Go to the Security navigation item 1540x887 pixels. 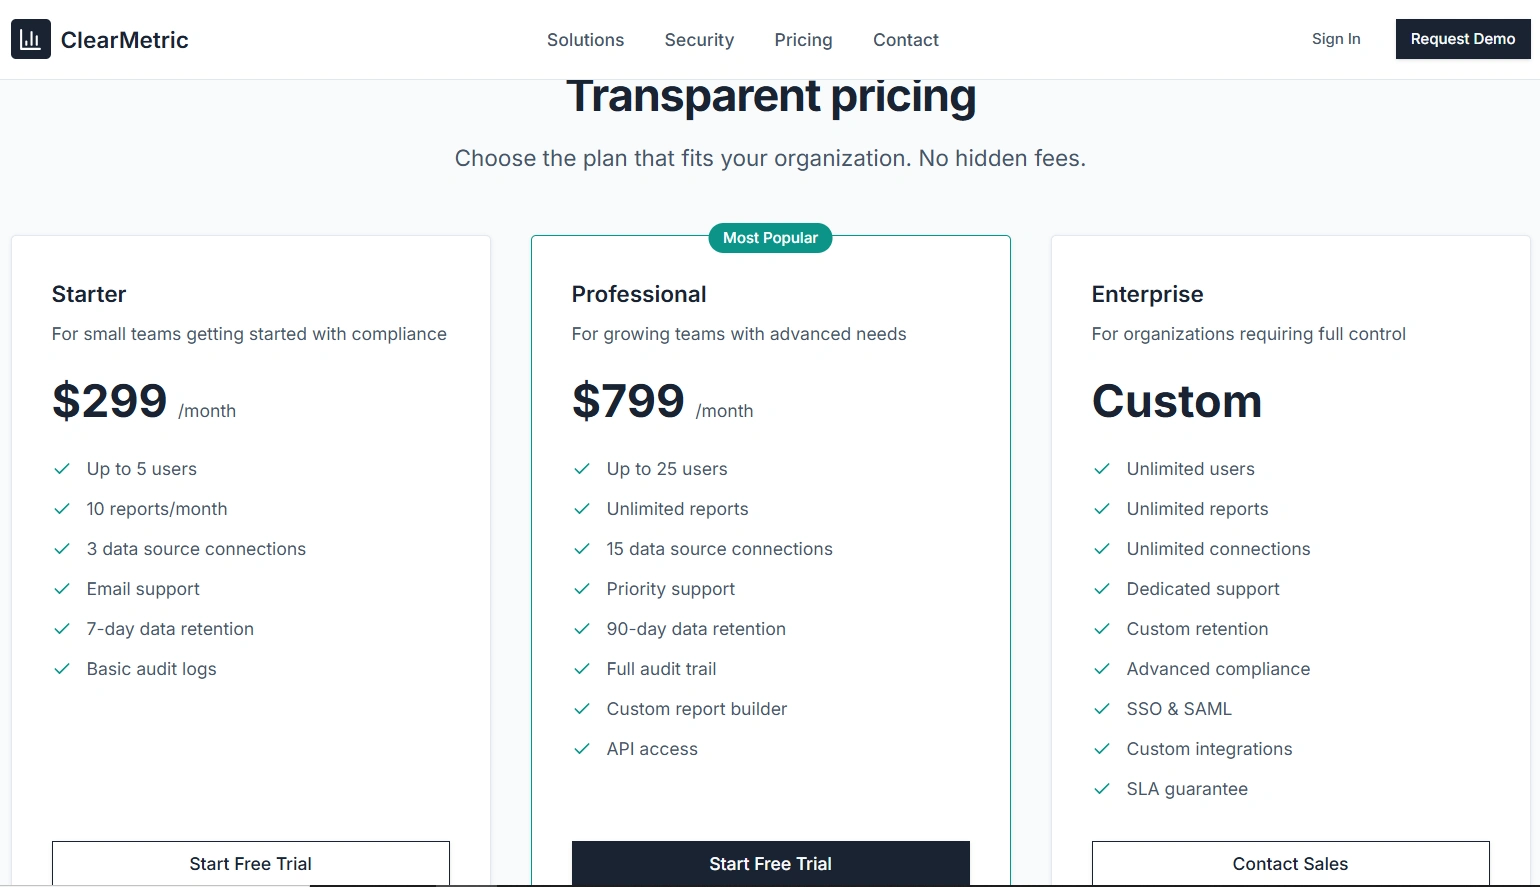(699, 40)
